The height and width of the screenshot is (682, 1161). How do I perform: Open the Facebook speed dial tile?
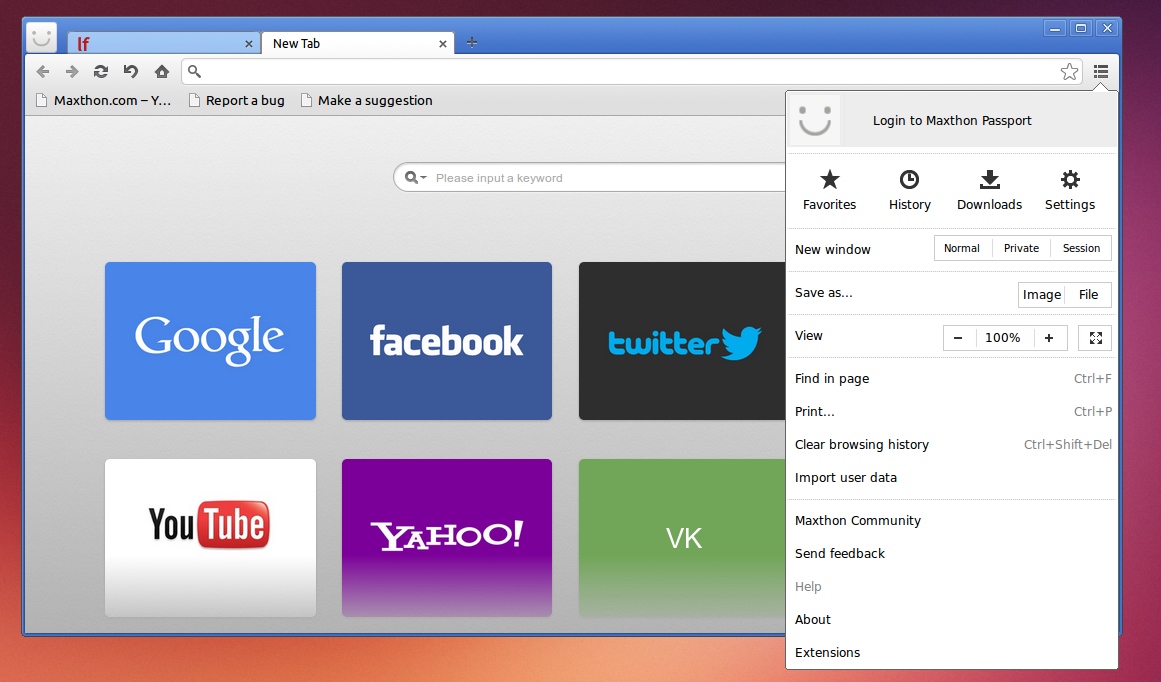click(x=446, y=341)
